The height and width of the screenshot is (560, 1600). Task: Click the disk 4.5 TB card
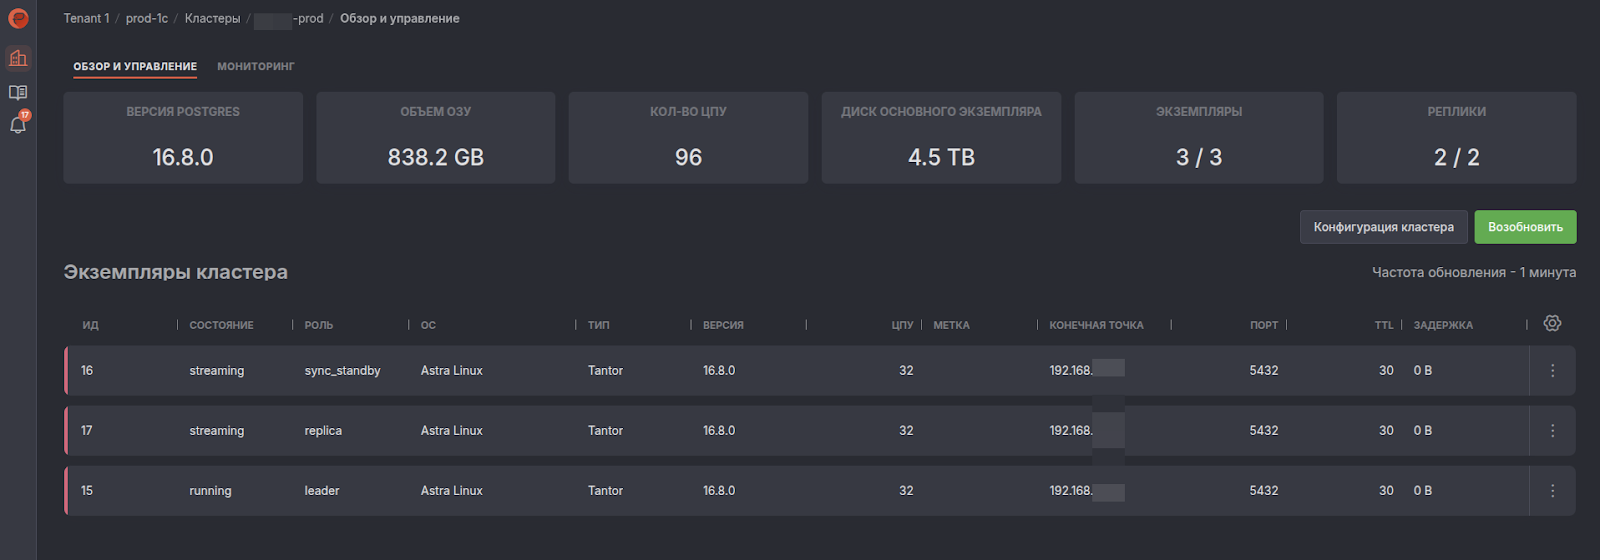[941, 138]
